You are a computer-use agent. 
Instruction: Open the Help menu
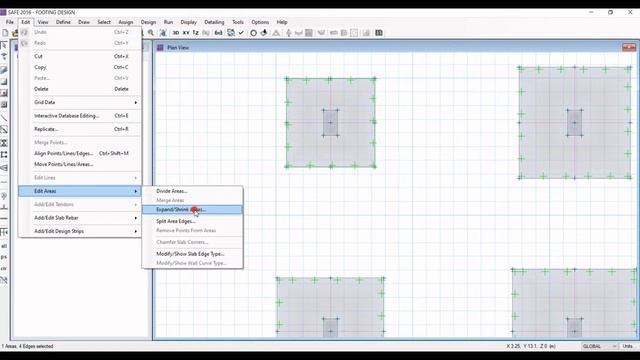coord(282,22)
